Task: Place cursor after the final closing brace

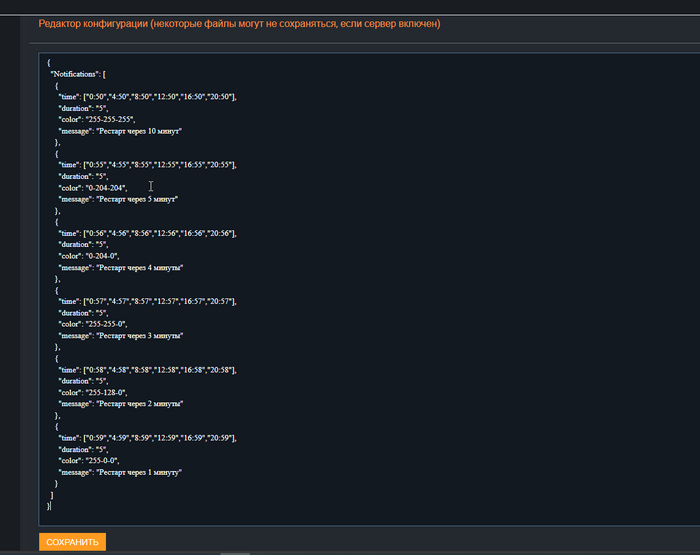Action: click(x=51, y=507)
